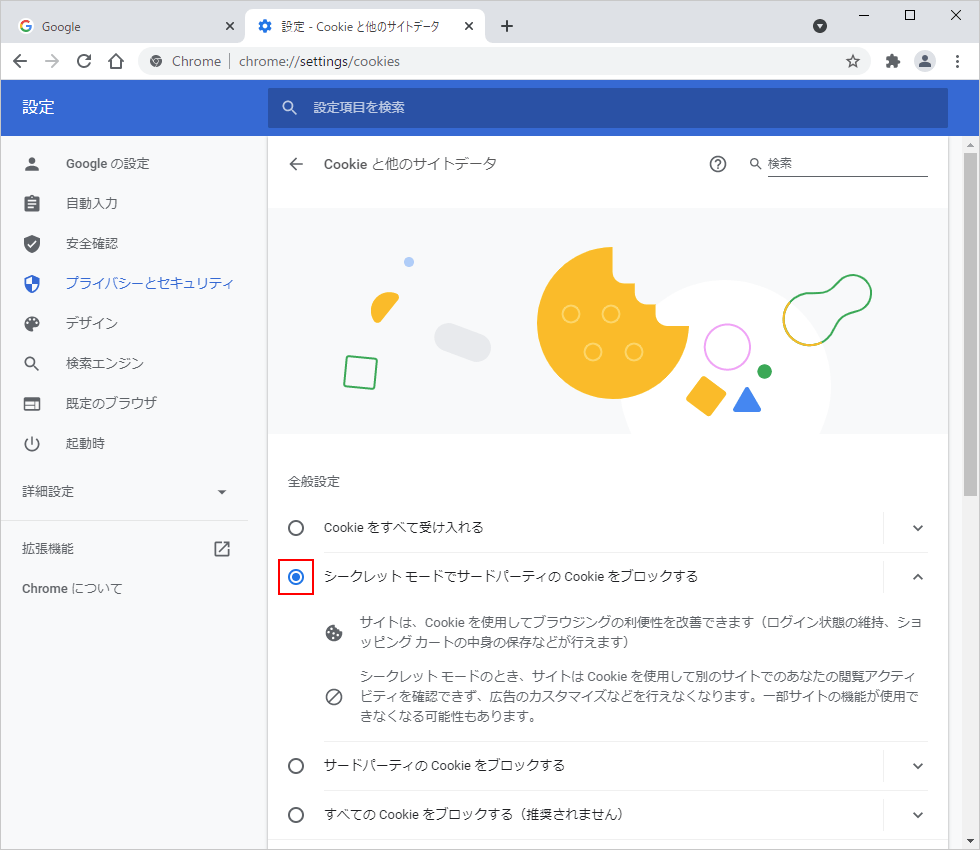Click Google の設定 person icon
This screenshot has height=850, width=980.
[x=32, y=164]
